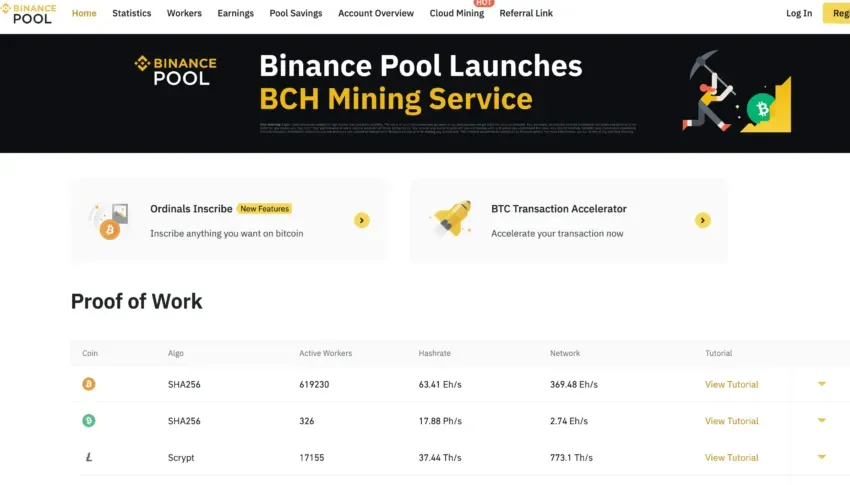Expand the Bitcoin Cash row details
This screenshot has width=850, height=485.
click(822, 421)
